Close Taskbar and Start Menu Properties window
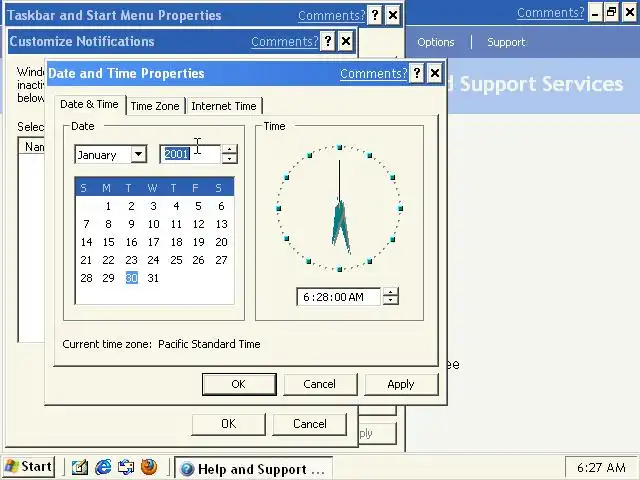The width and height of the screenshot is (640, 480). 393,16
